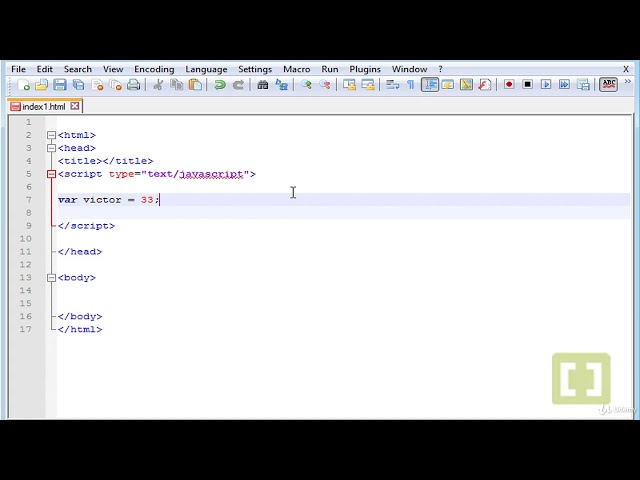
Task: Print the document with the printer icon
Action: tap(133, 85)
